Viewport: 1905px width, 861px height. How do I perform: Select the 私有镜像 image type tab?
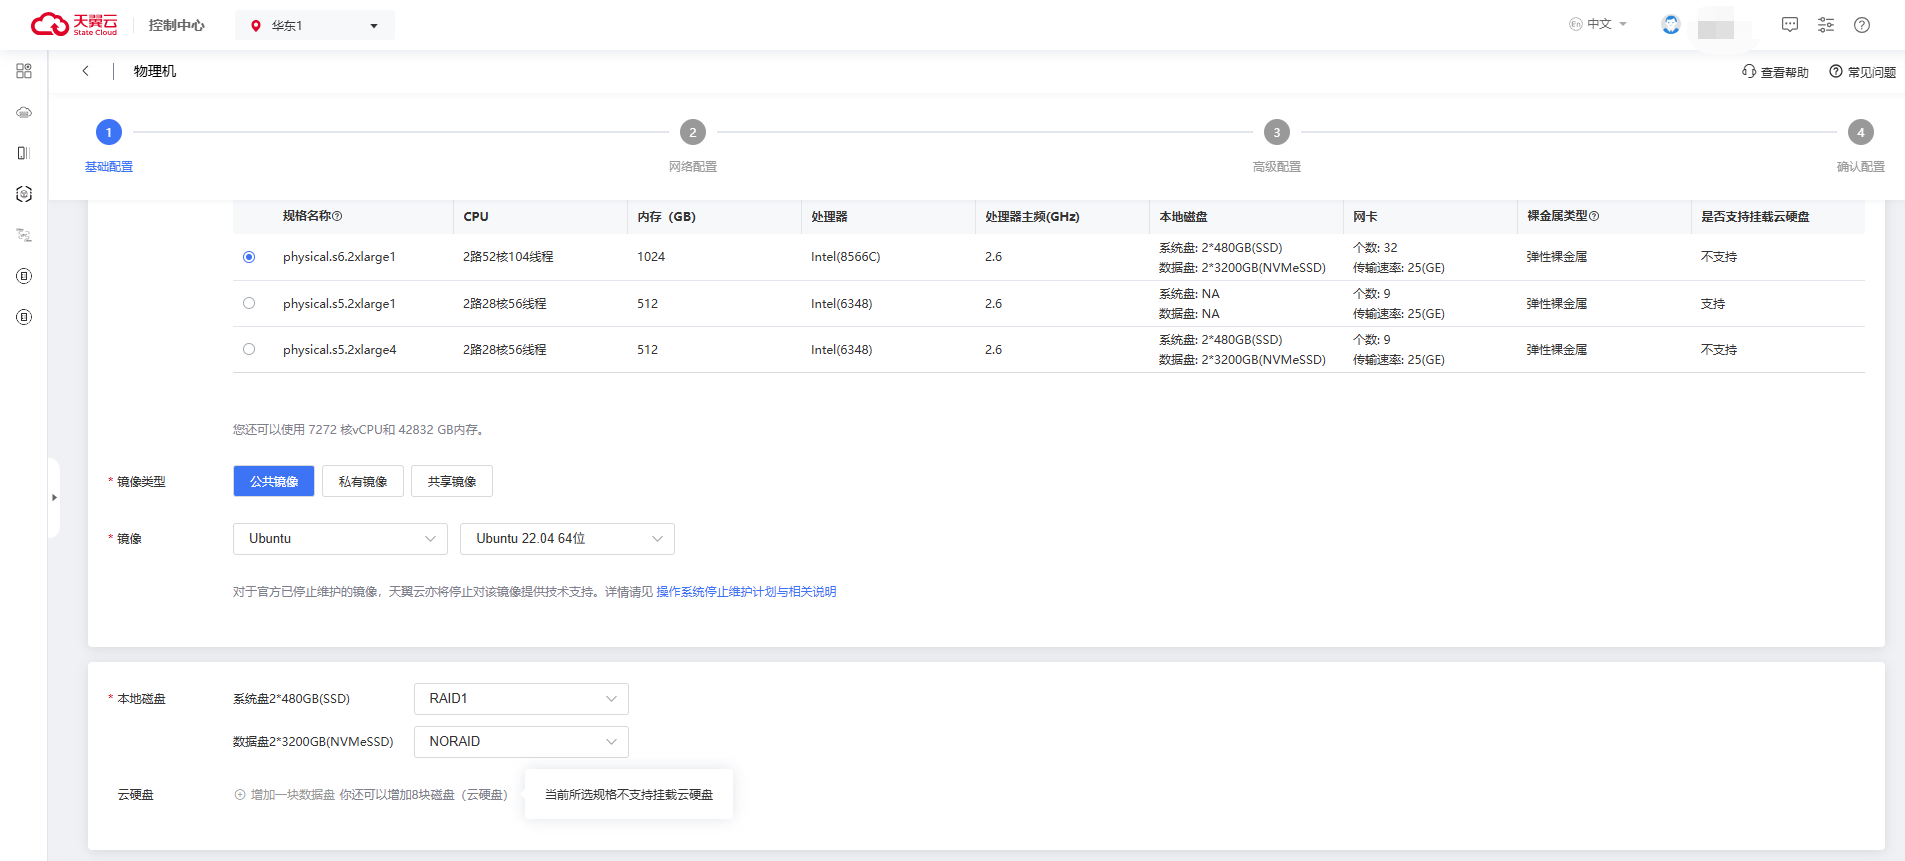(363, 481)
